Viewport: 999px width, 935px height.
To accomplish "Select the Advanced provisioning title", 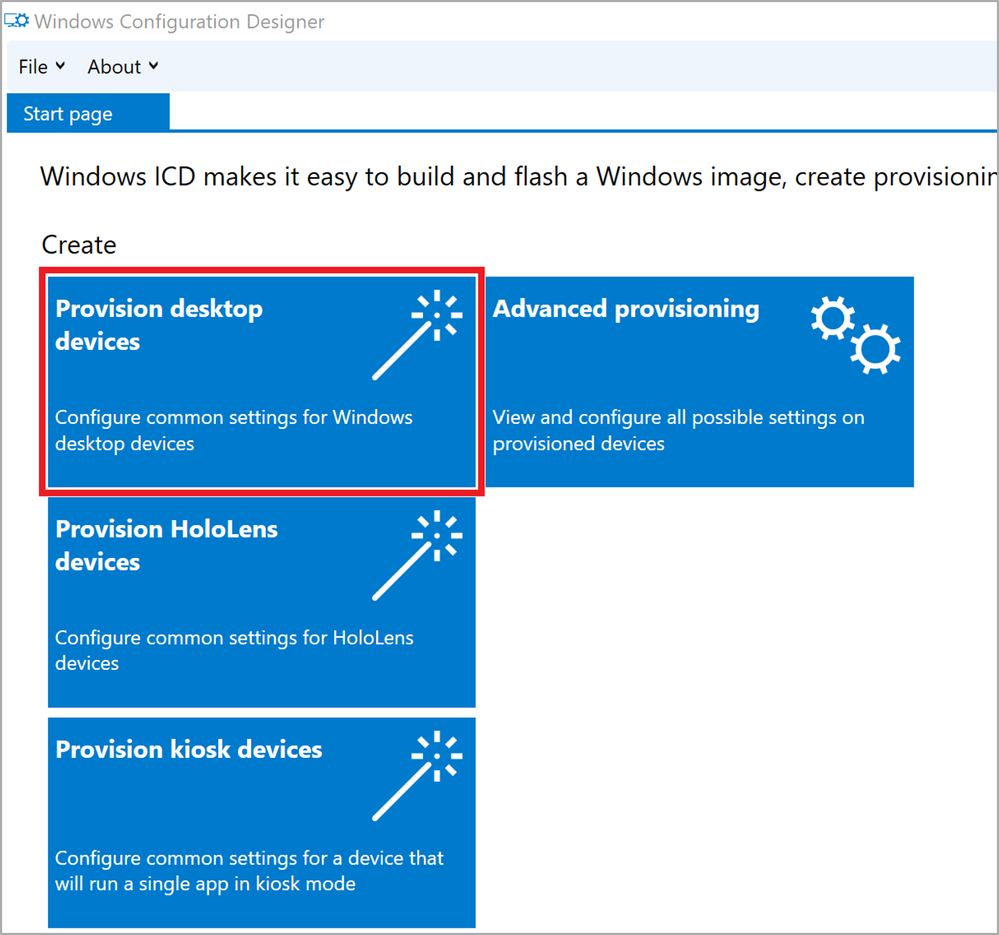I will (x=626, y=309).
